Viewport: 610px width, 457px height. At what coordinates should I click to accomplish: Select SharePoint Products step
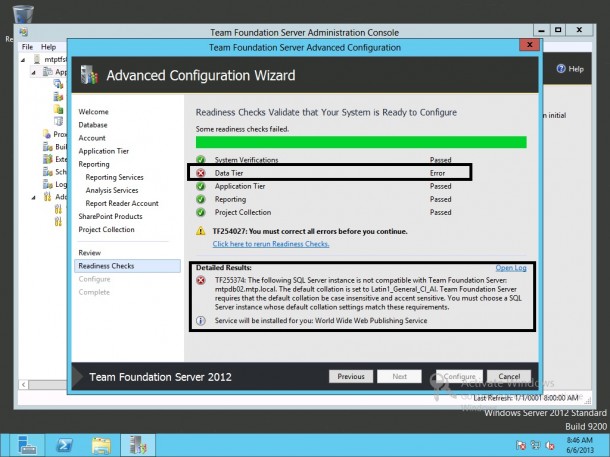[110, 216]
